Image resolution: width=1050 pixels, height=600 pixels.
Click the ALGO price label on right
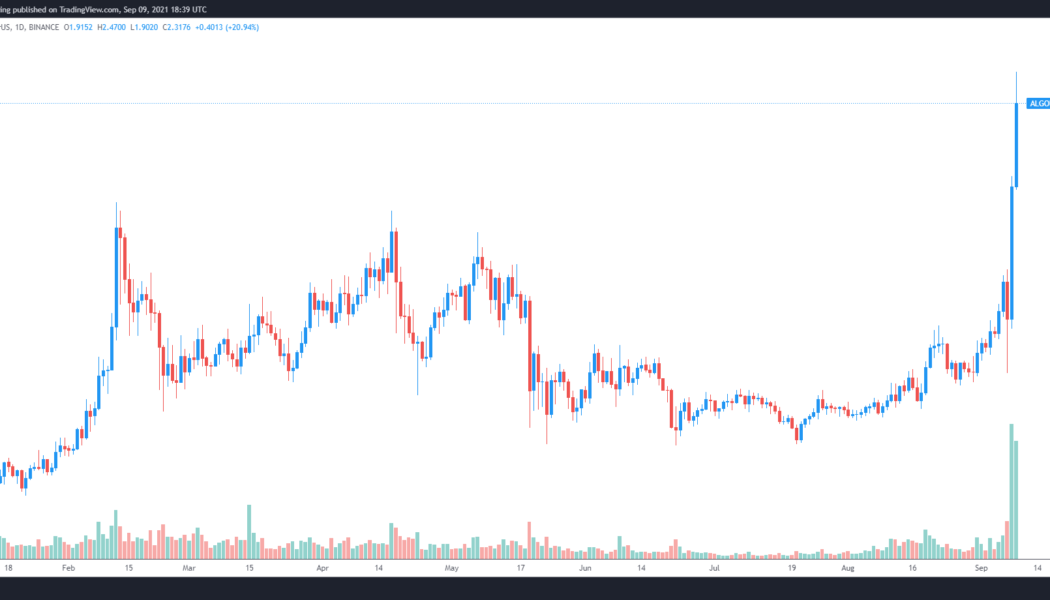(x=1038, y=103)
